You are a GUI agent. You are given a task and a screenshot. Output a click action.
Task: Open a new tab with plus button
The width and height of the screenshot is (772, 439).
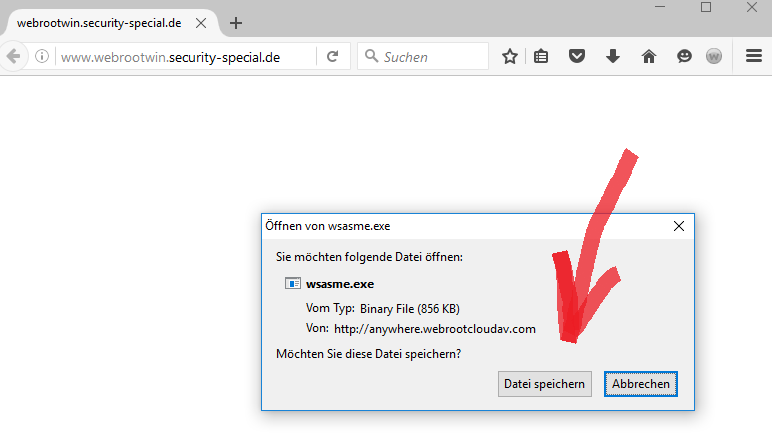coord(236,22)
